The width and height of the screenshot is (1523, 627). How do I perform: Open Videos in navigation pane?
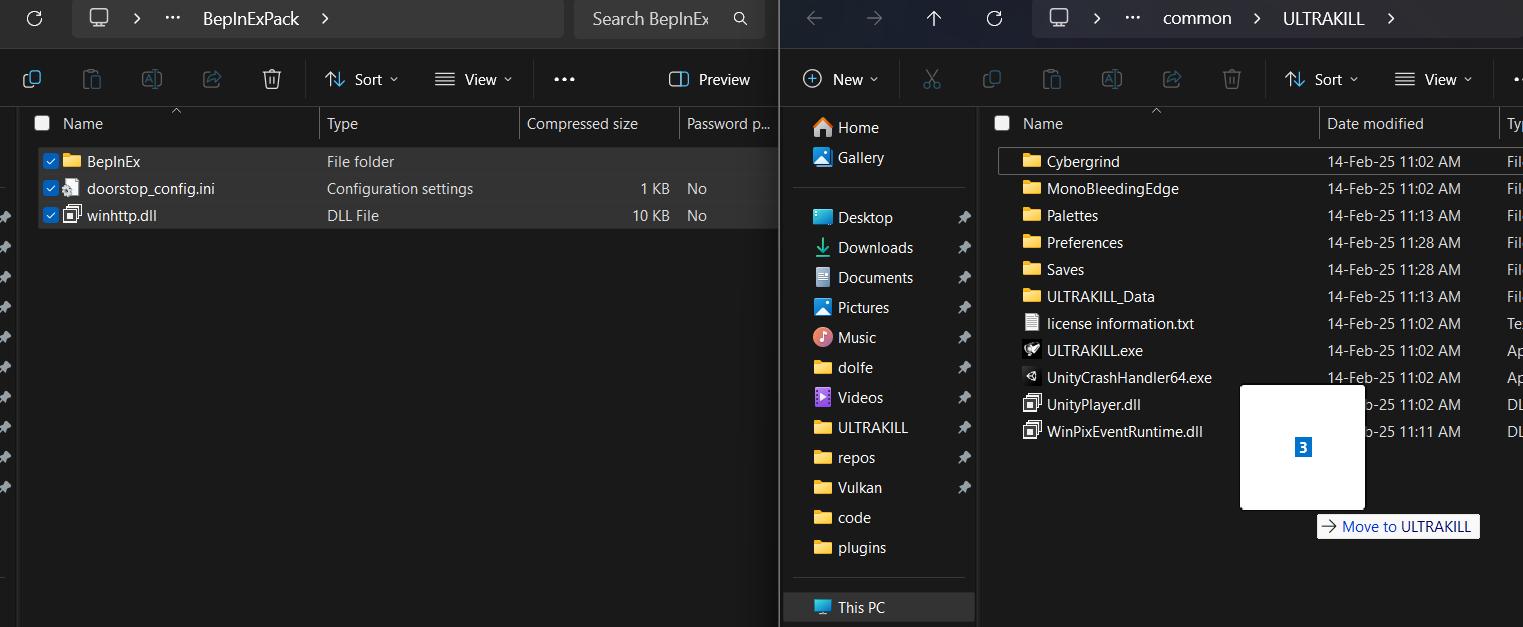(848, 397)
